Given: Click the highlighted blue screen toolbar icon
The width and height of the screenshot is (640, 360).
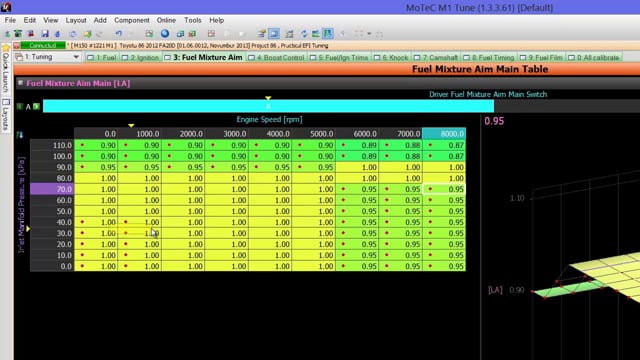Looking at the screenshot, I should [274, 34].
